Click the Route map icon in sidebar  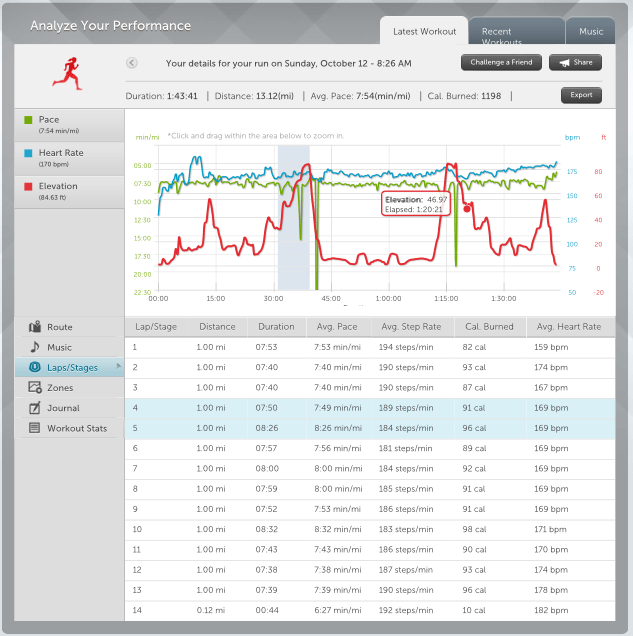[35, 327]
